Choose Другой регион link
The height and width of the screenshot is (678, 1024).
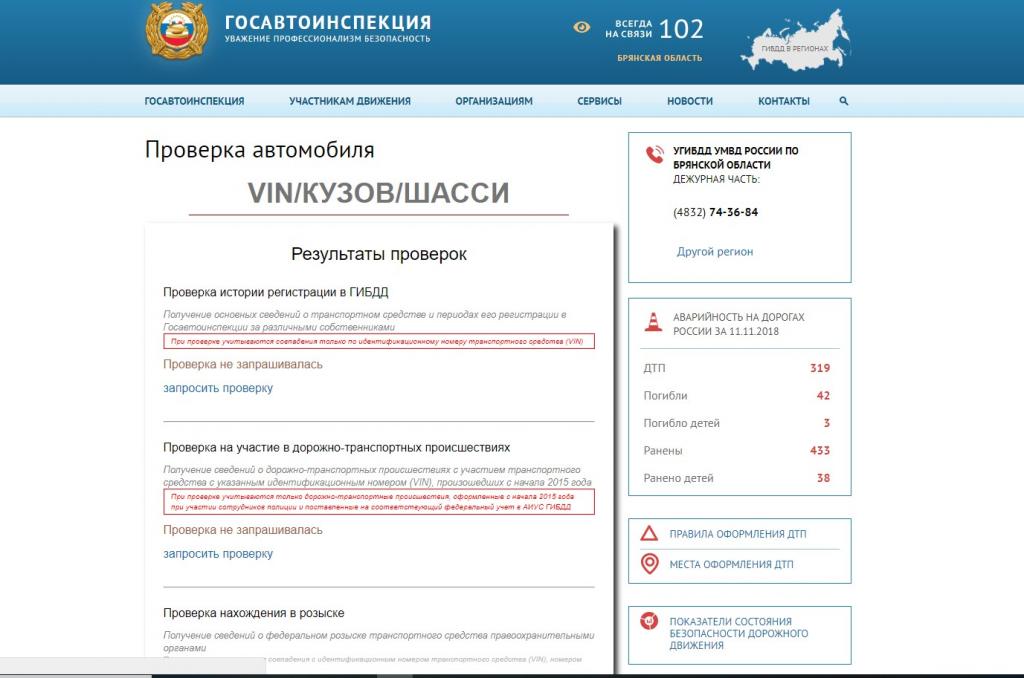click(714, 251)
